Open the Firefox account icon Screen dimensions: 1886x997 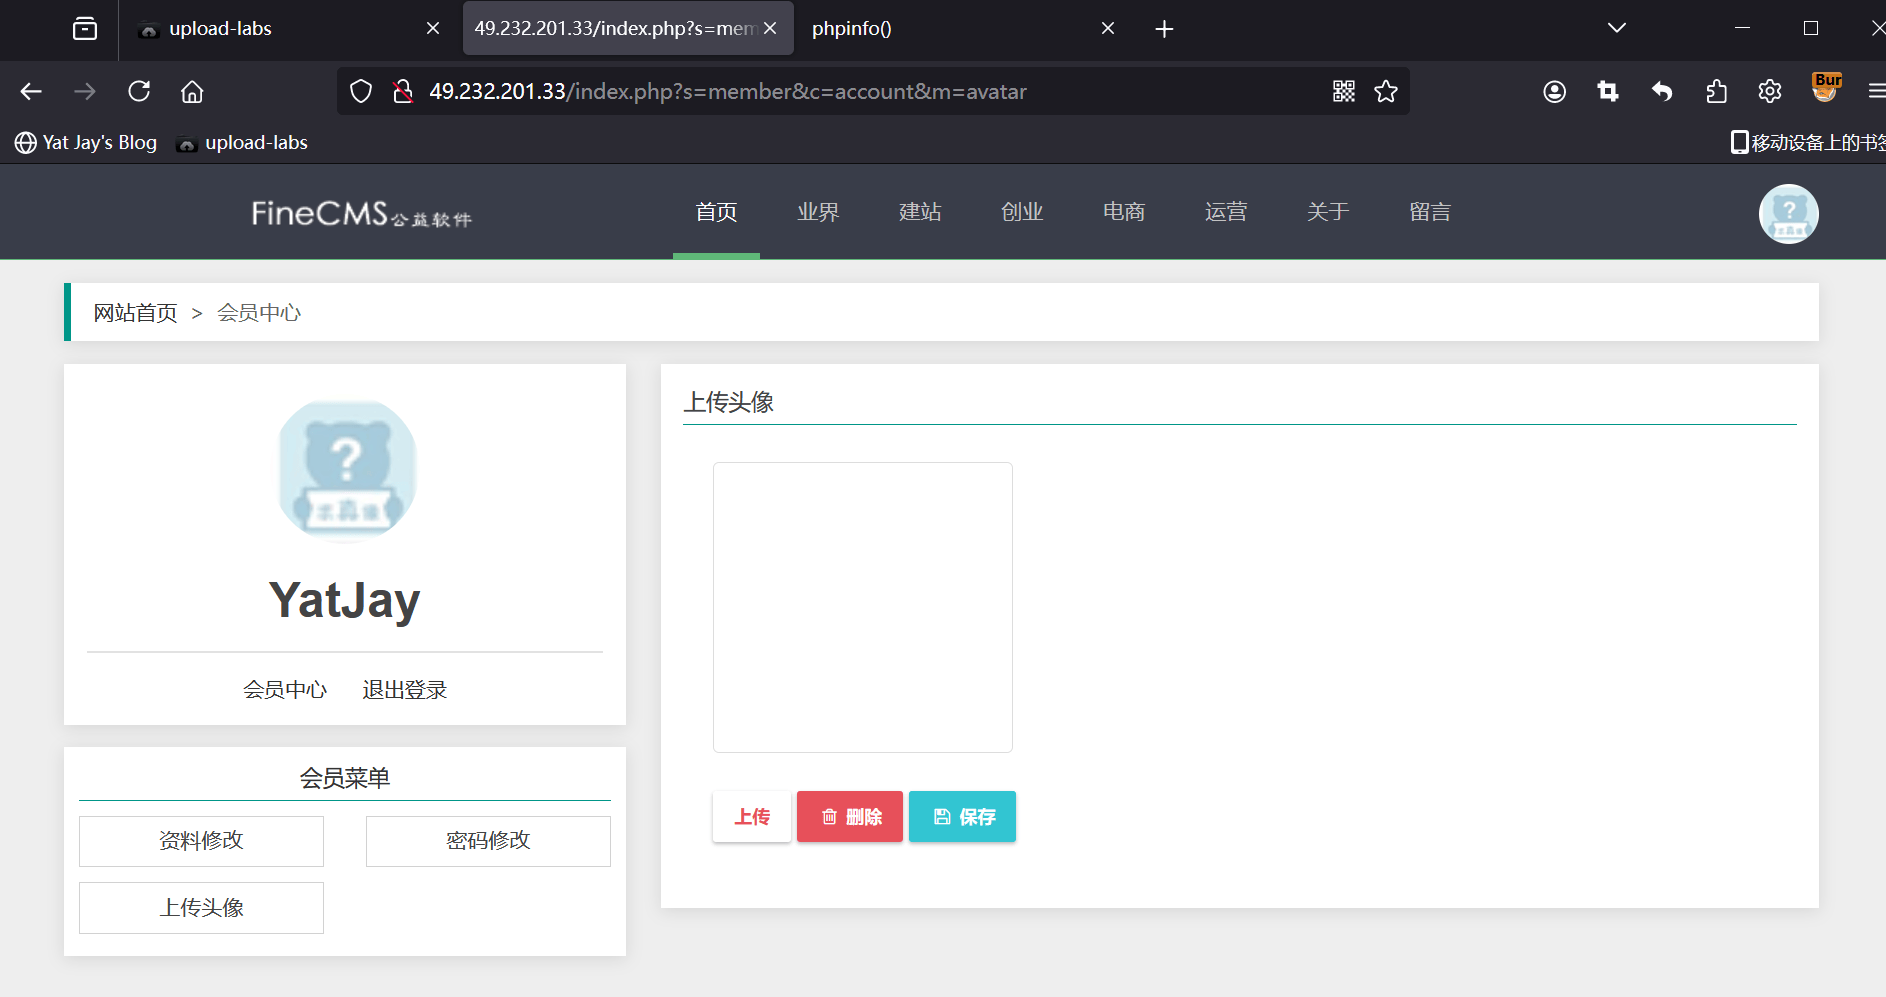coord(1554,92)
